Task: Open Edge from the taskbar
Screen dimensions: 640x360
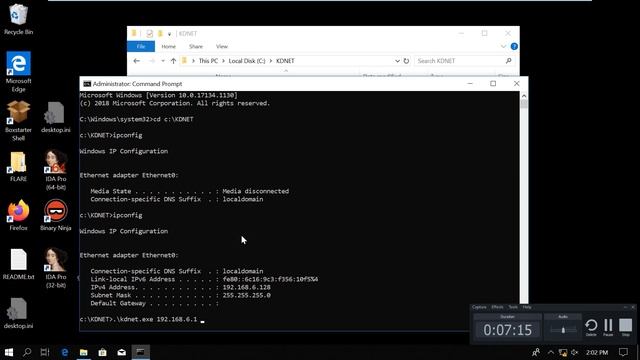Action: click(64, 352)
